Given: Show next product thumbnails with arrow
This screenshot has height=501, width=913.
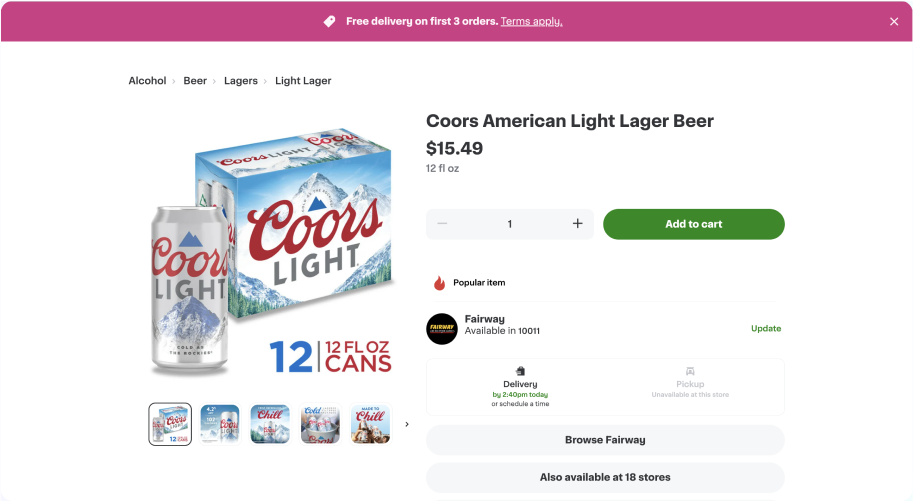Looking at the screenshot, I should [406, 424].
